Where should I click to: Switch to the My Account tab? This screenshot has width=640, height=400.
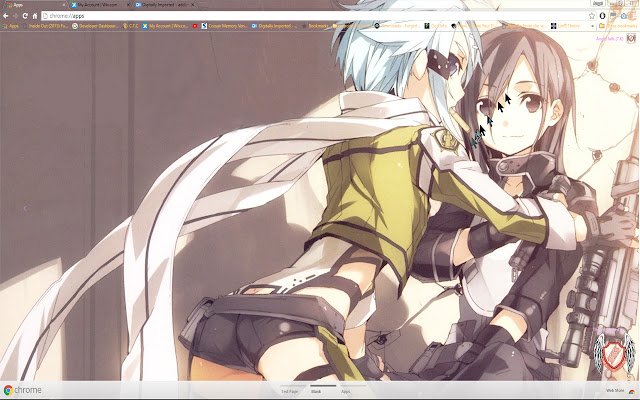point(98,5)
